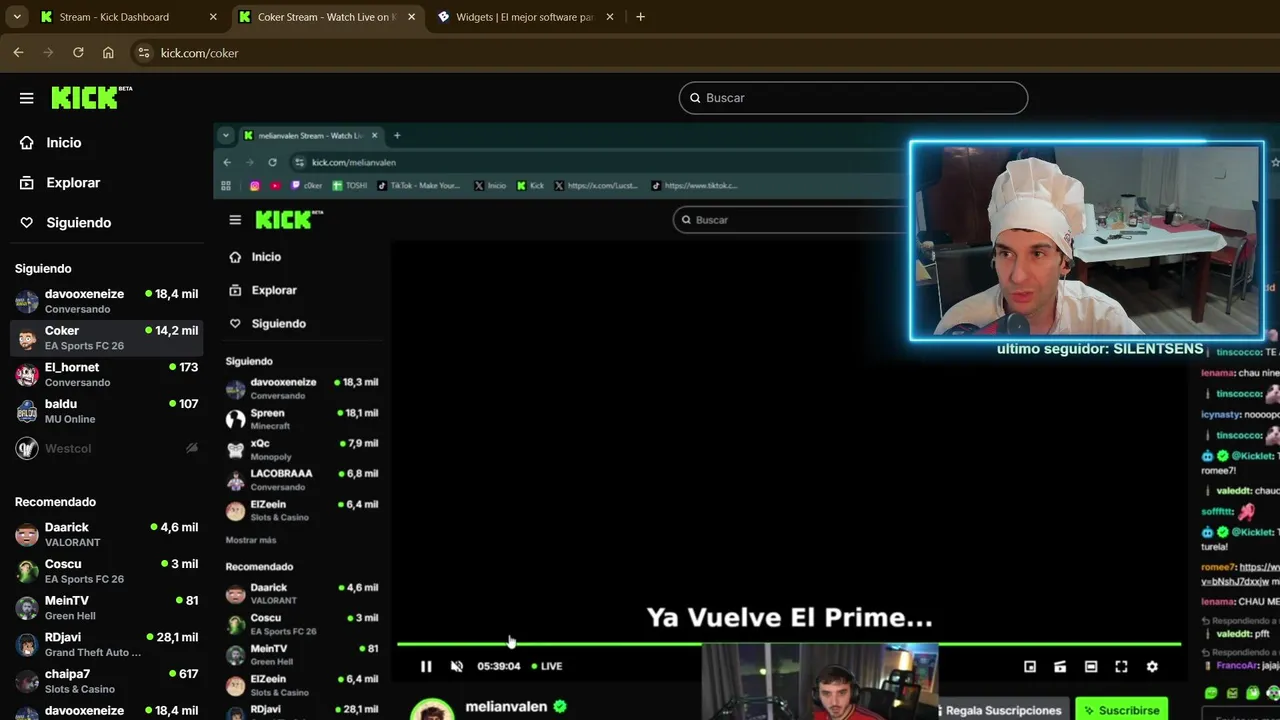Open the 'TikTok - Make Your...' bookmark in streamed browser
The width and height of the screenshot is (1280, 720).
coord(419,185)
